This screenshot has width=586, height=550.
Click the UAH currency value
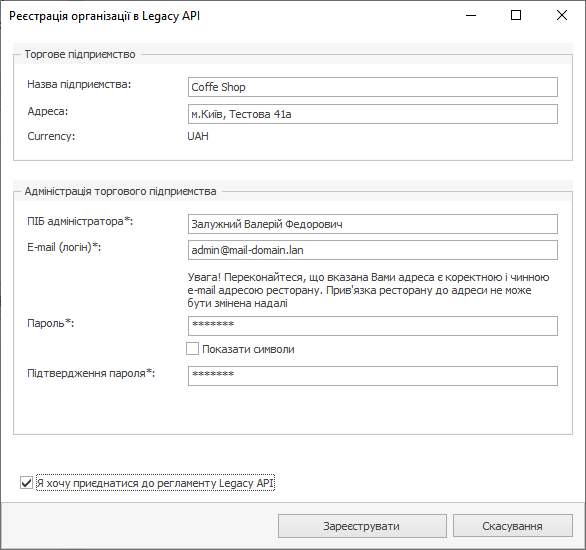click(198, 136)
